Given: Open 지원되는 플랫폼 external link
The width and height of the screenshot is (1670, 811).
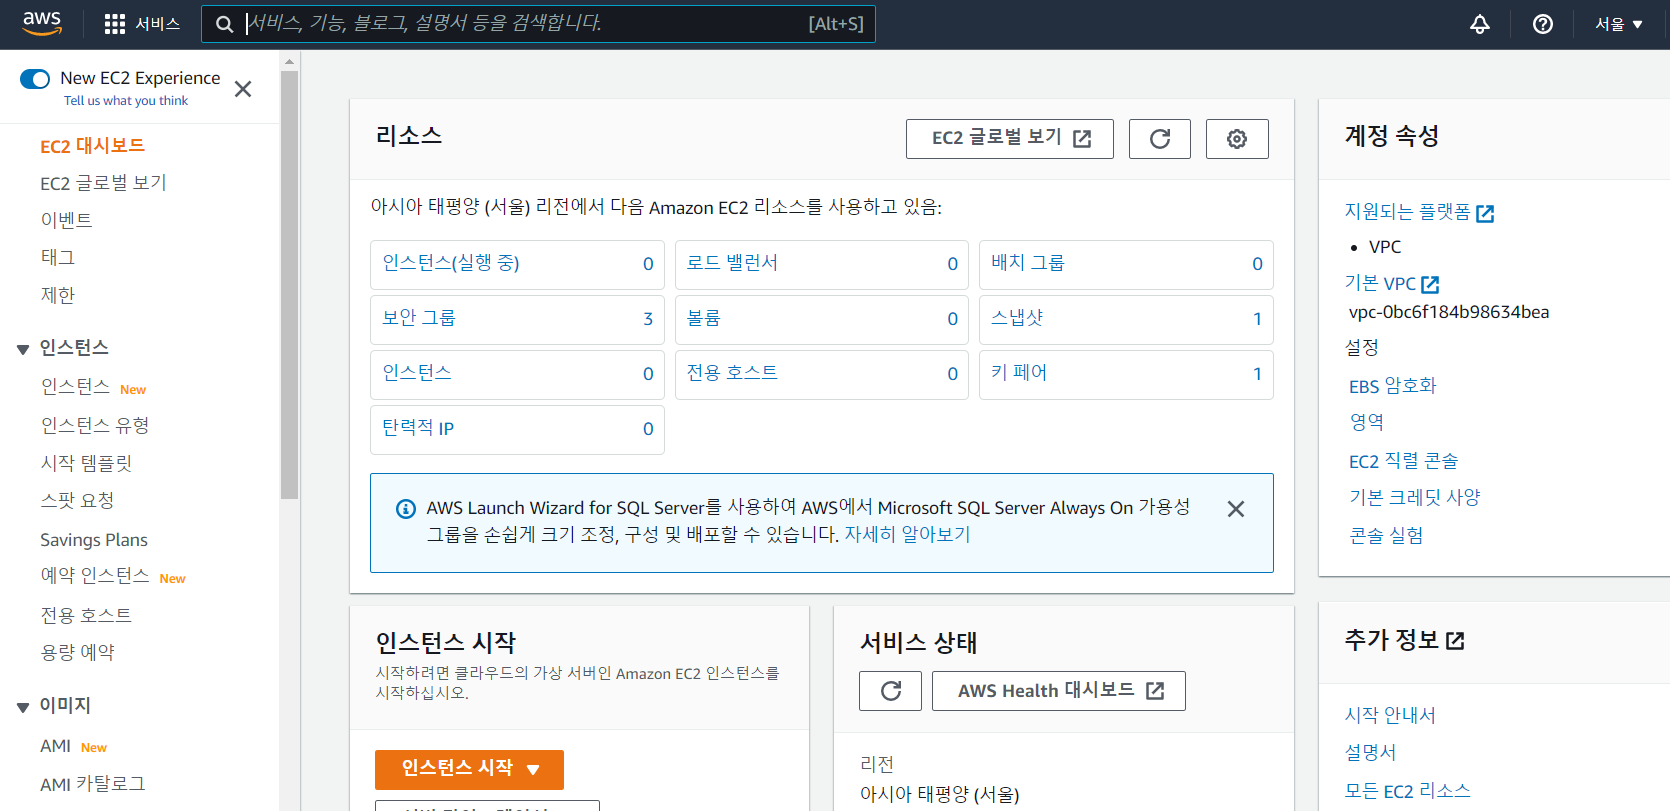Looking at the screenshot, I should point(1419,212).
